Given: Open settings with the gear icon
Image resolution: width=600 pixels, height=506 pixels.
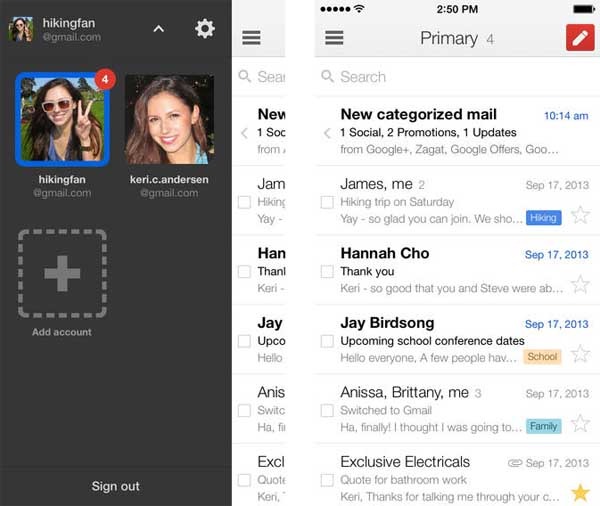Looking at the screenshot, I should pos(205,29).
